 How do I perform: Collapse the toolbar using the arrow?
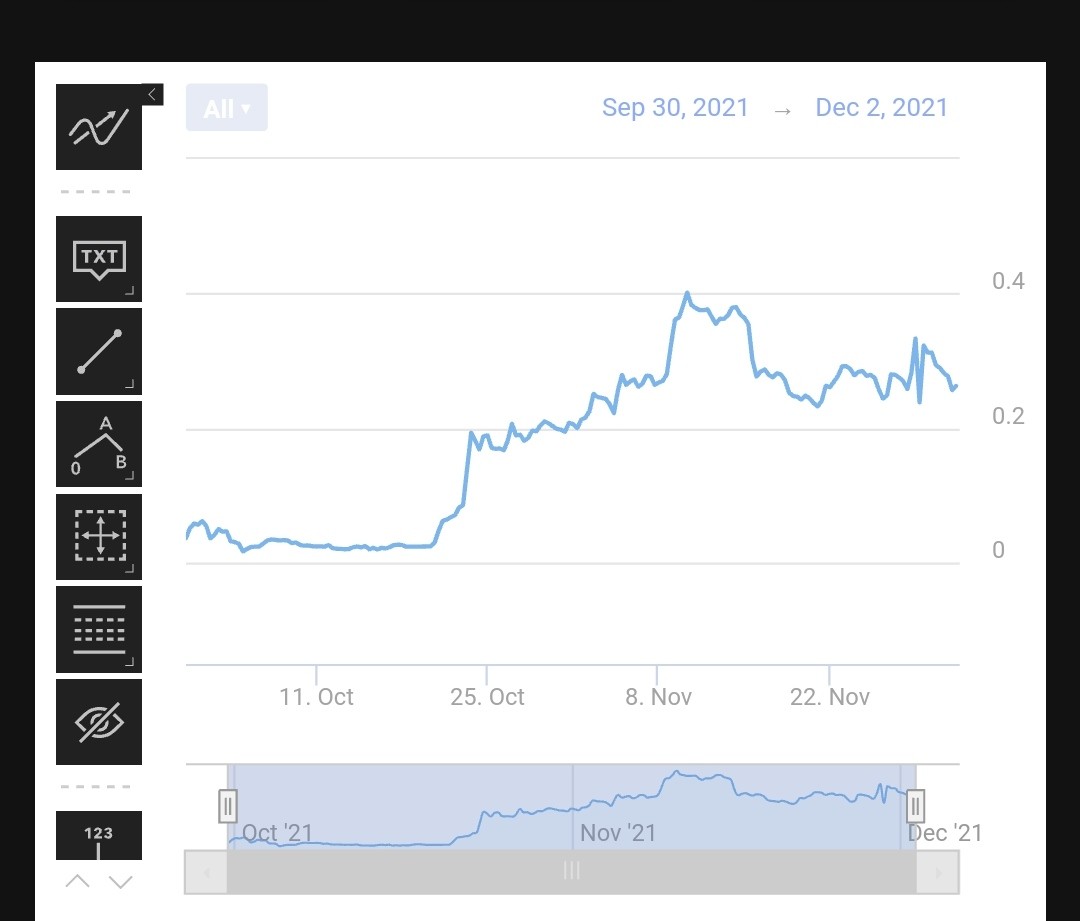[152, 94]
